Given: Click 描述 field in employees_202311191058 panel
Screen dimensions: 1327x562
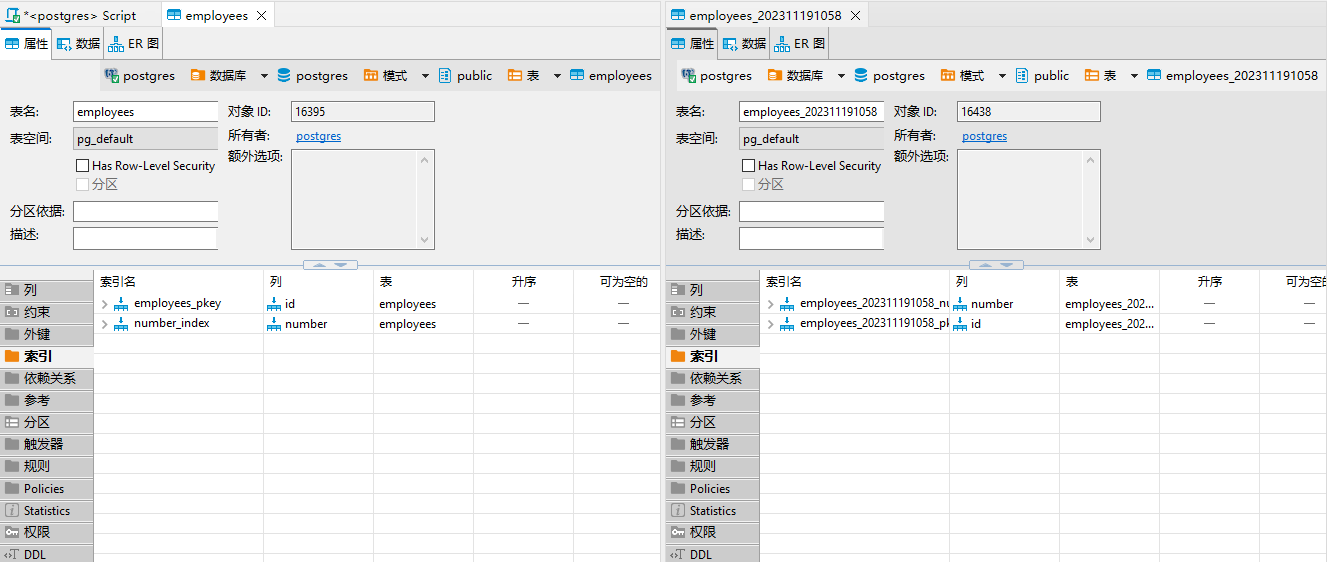Looking at the screenshot, I should click(811, 238).
